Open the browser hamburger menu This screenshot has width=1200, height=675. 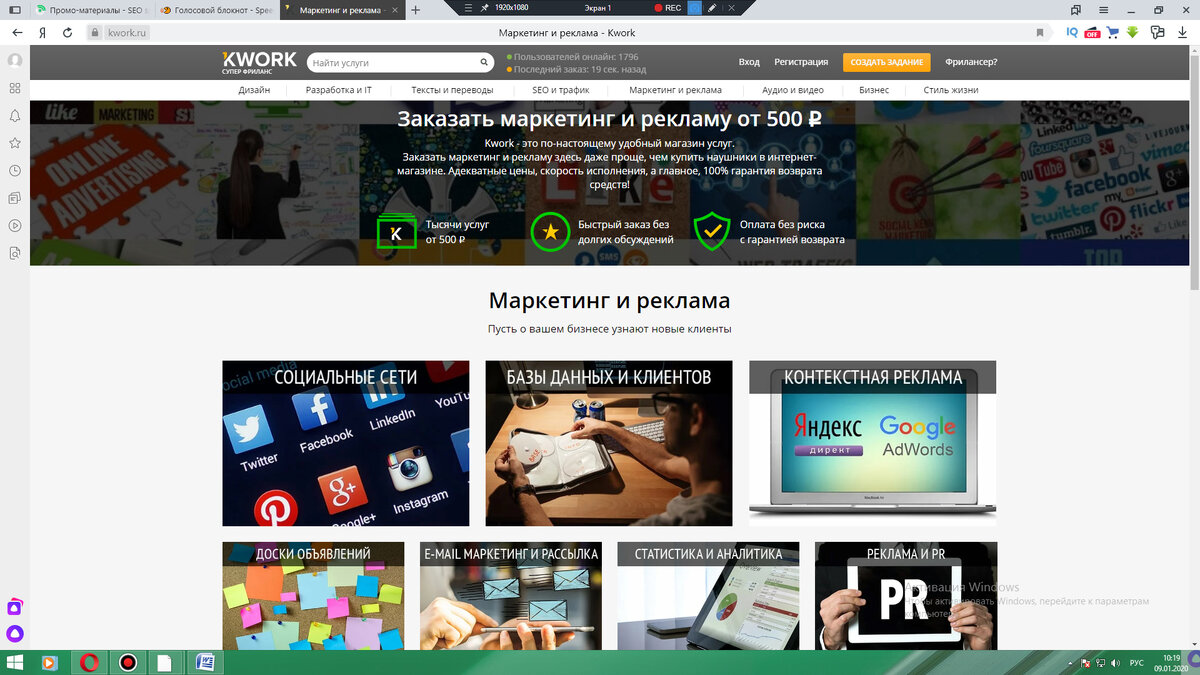(1104, 9)
